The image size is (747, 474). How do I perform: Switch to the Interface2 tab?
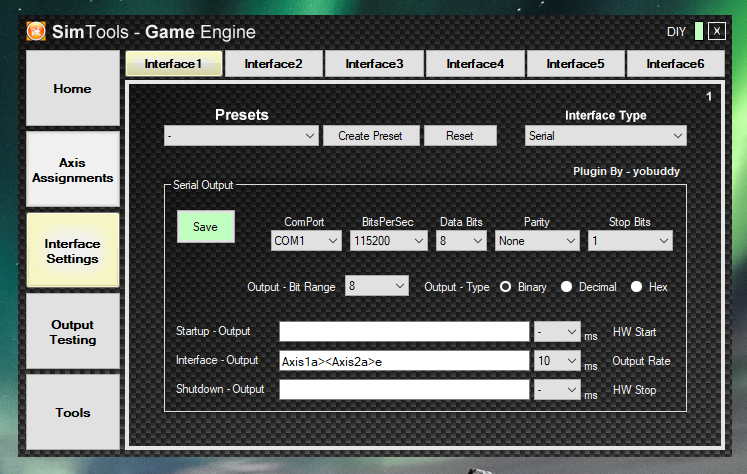point(274,64)
